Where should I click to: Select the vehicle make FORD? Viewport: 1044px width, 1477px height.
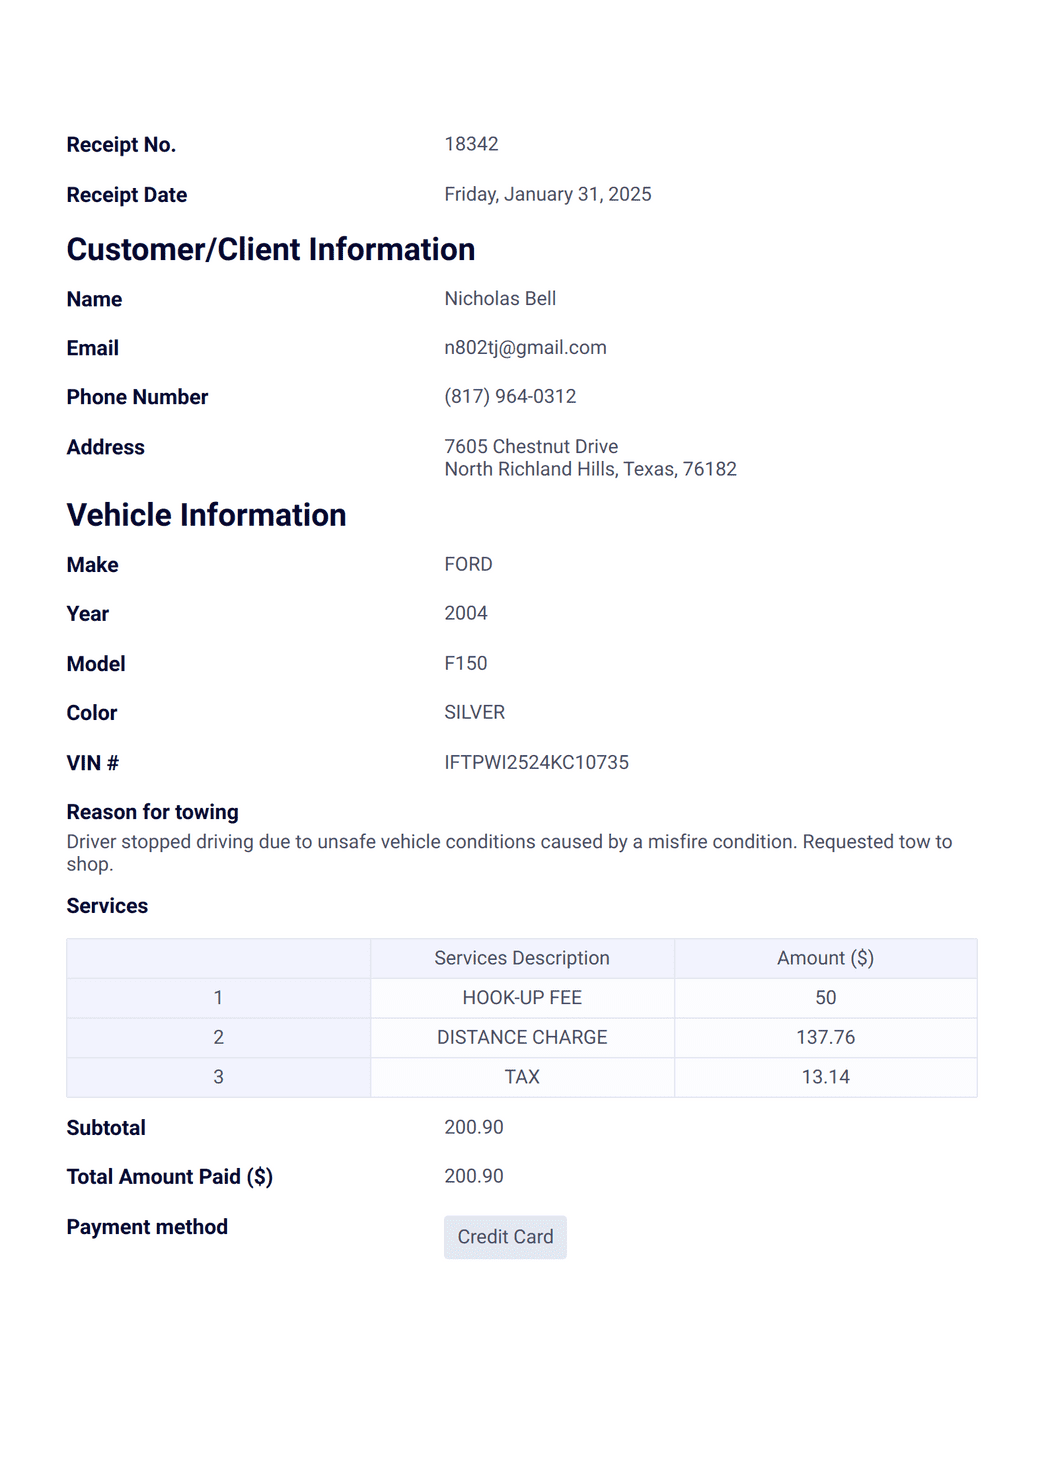(x=468, y=565)
